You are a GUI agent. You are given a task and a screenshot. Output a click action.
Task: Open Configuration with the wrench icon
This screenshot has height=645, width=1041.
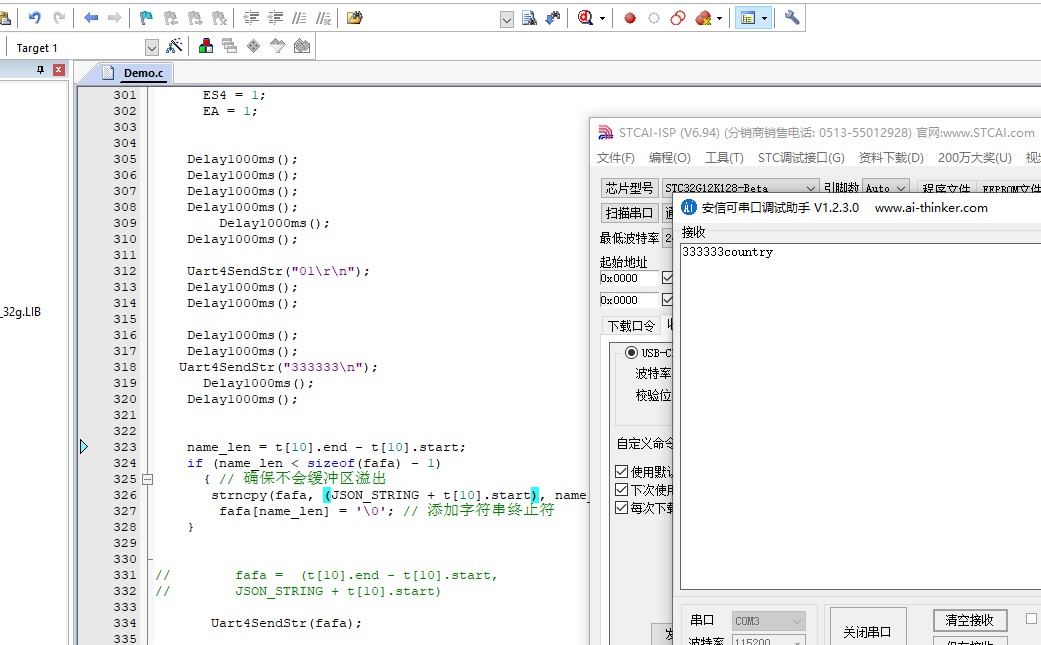point(791,18)
